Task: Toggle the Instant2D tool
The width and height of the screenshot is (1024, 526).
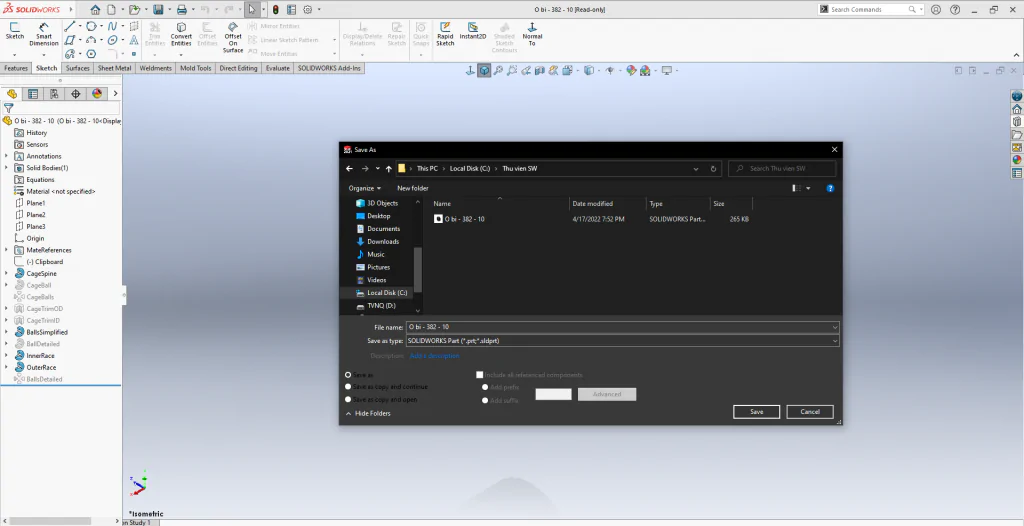Action: [x=473, y=31]
